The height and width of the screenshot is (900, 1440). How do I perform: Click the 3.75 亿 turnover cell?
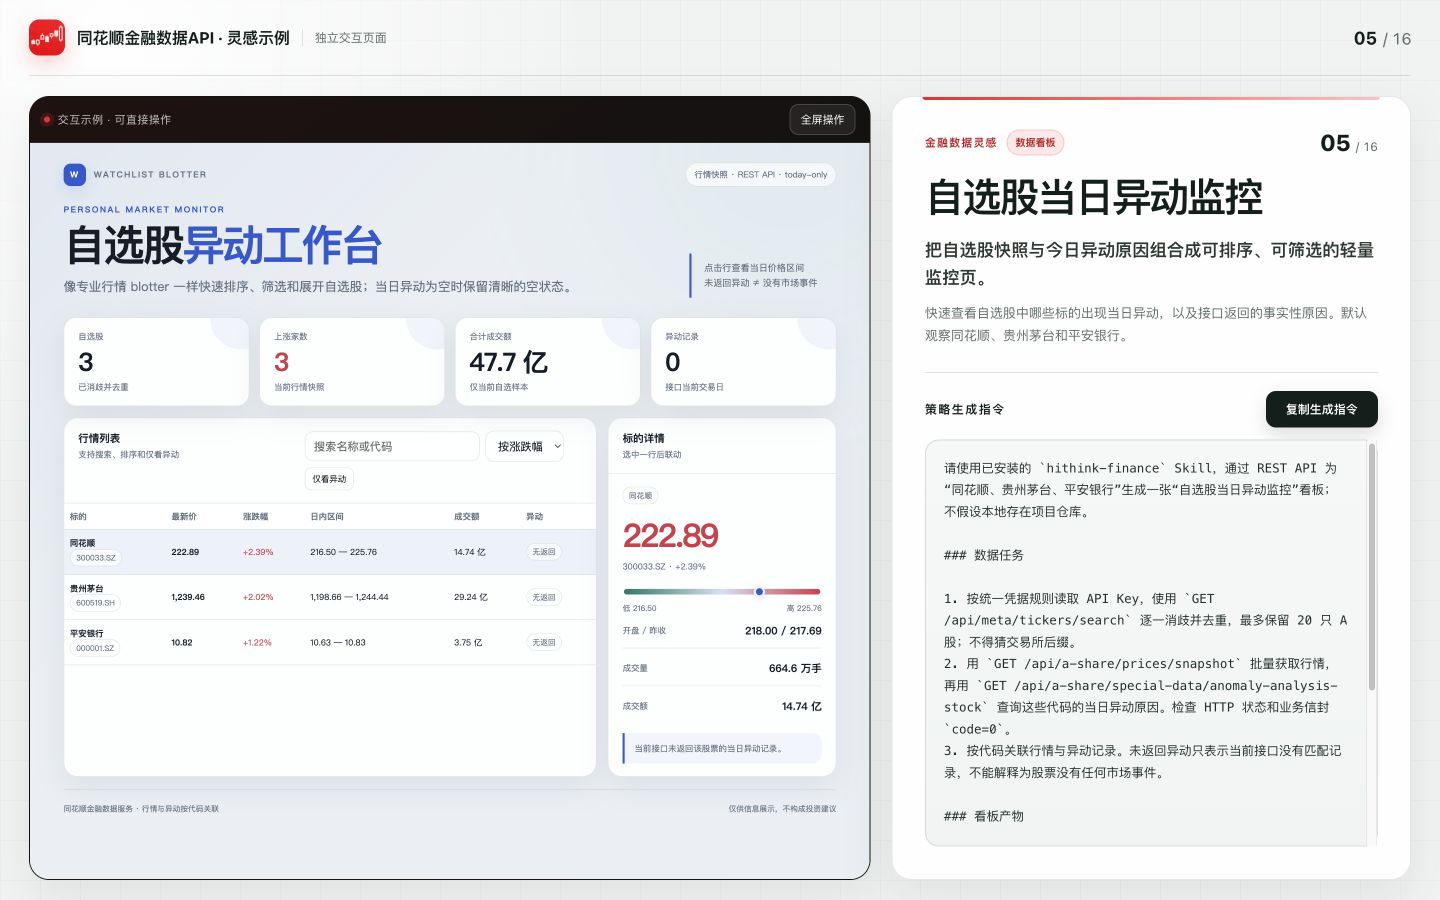point(468,642)
